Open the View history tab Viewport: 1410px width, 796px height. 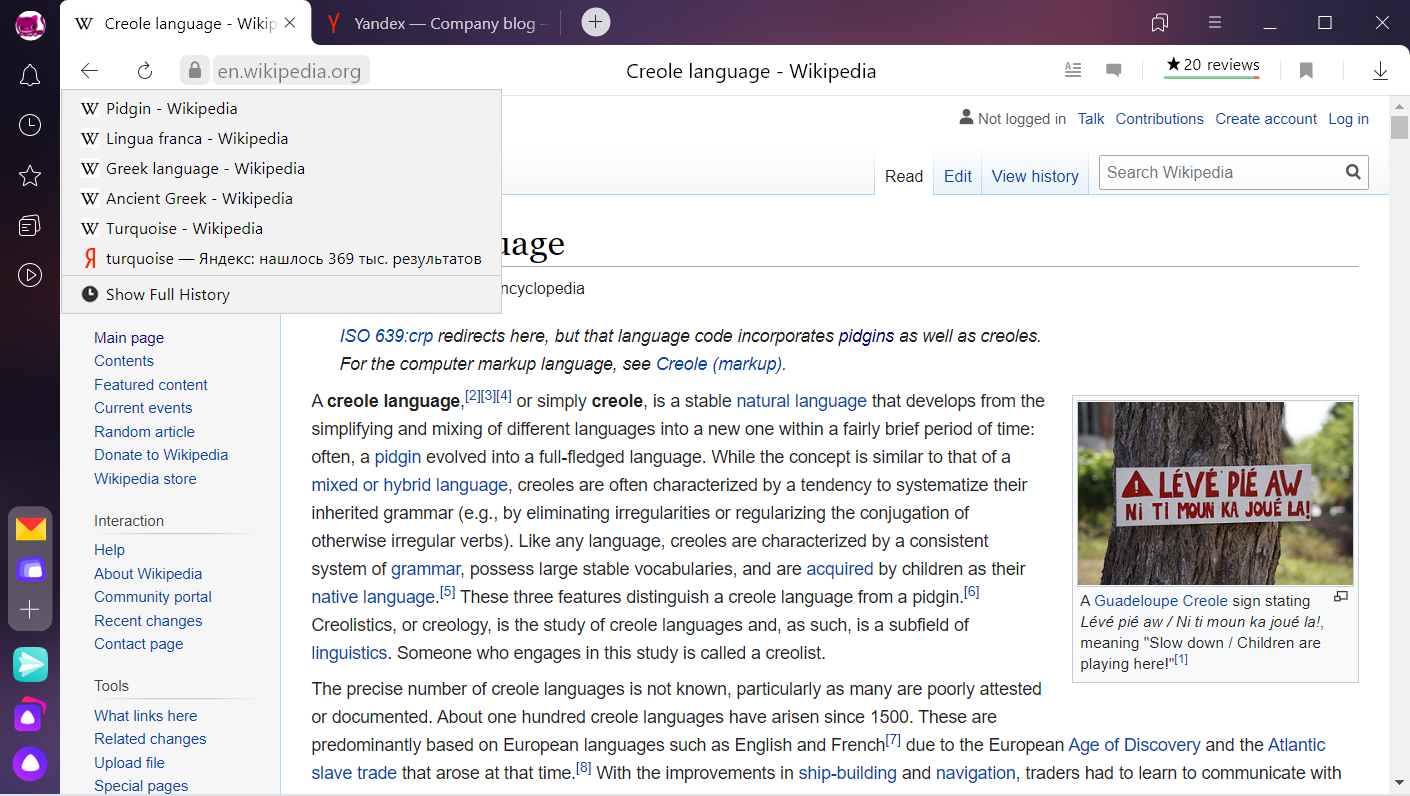tap(1035, 176)
